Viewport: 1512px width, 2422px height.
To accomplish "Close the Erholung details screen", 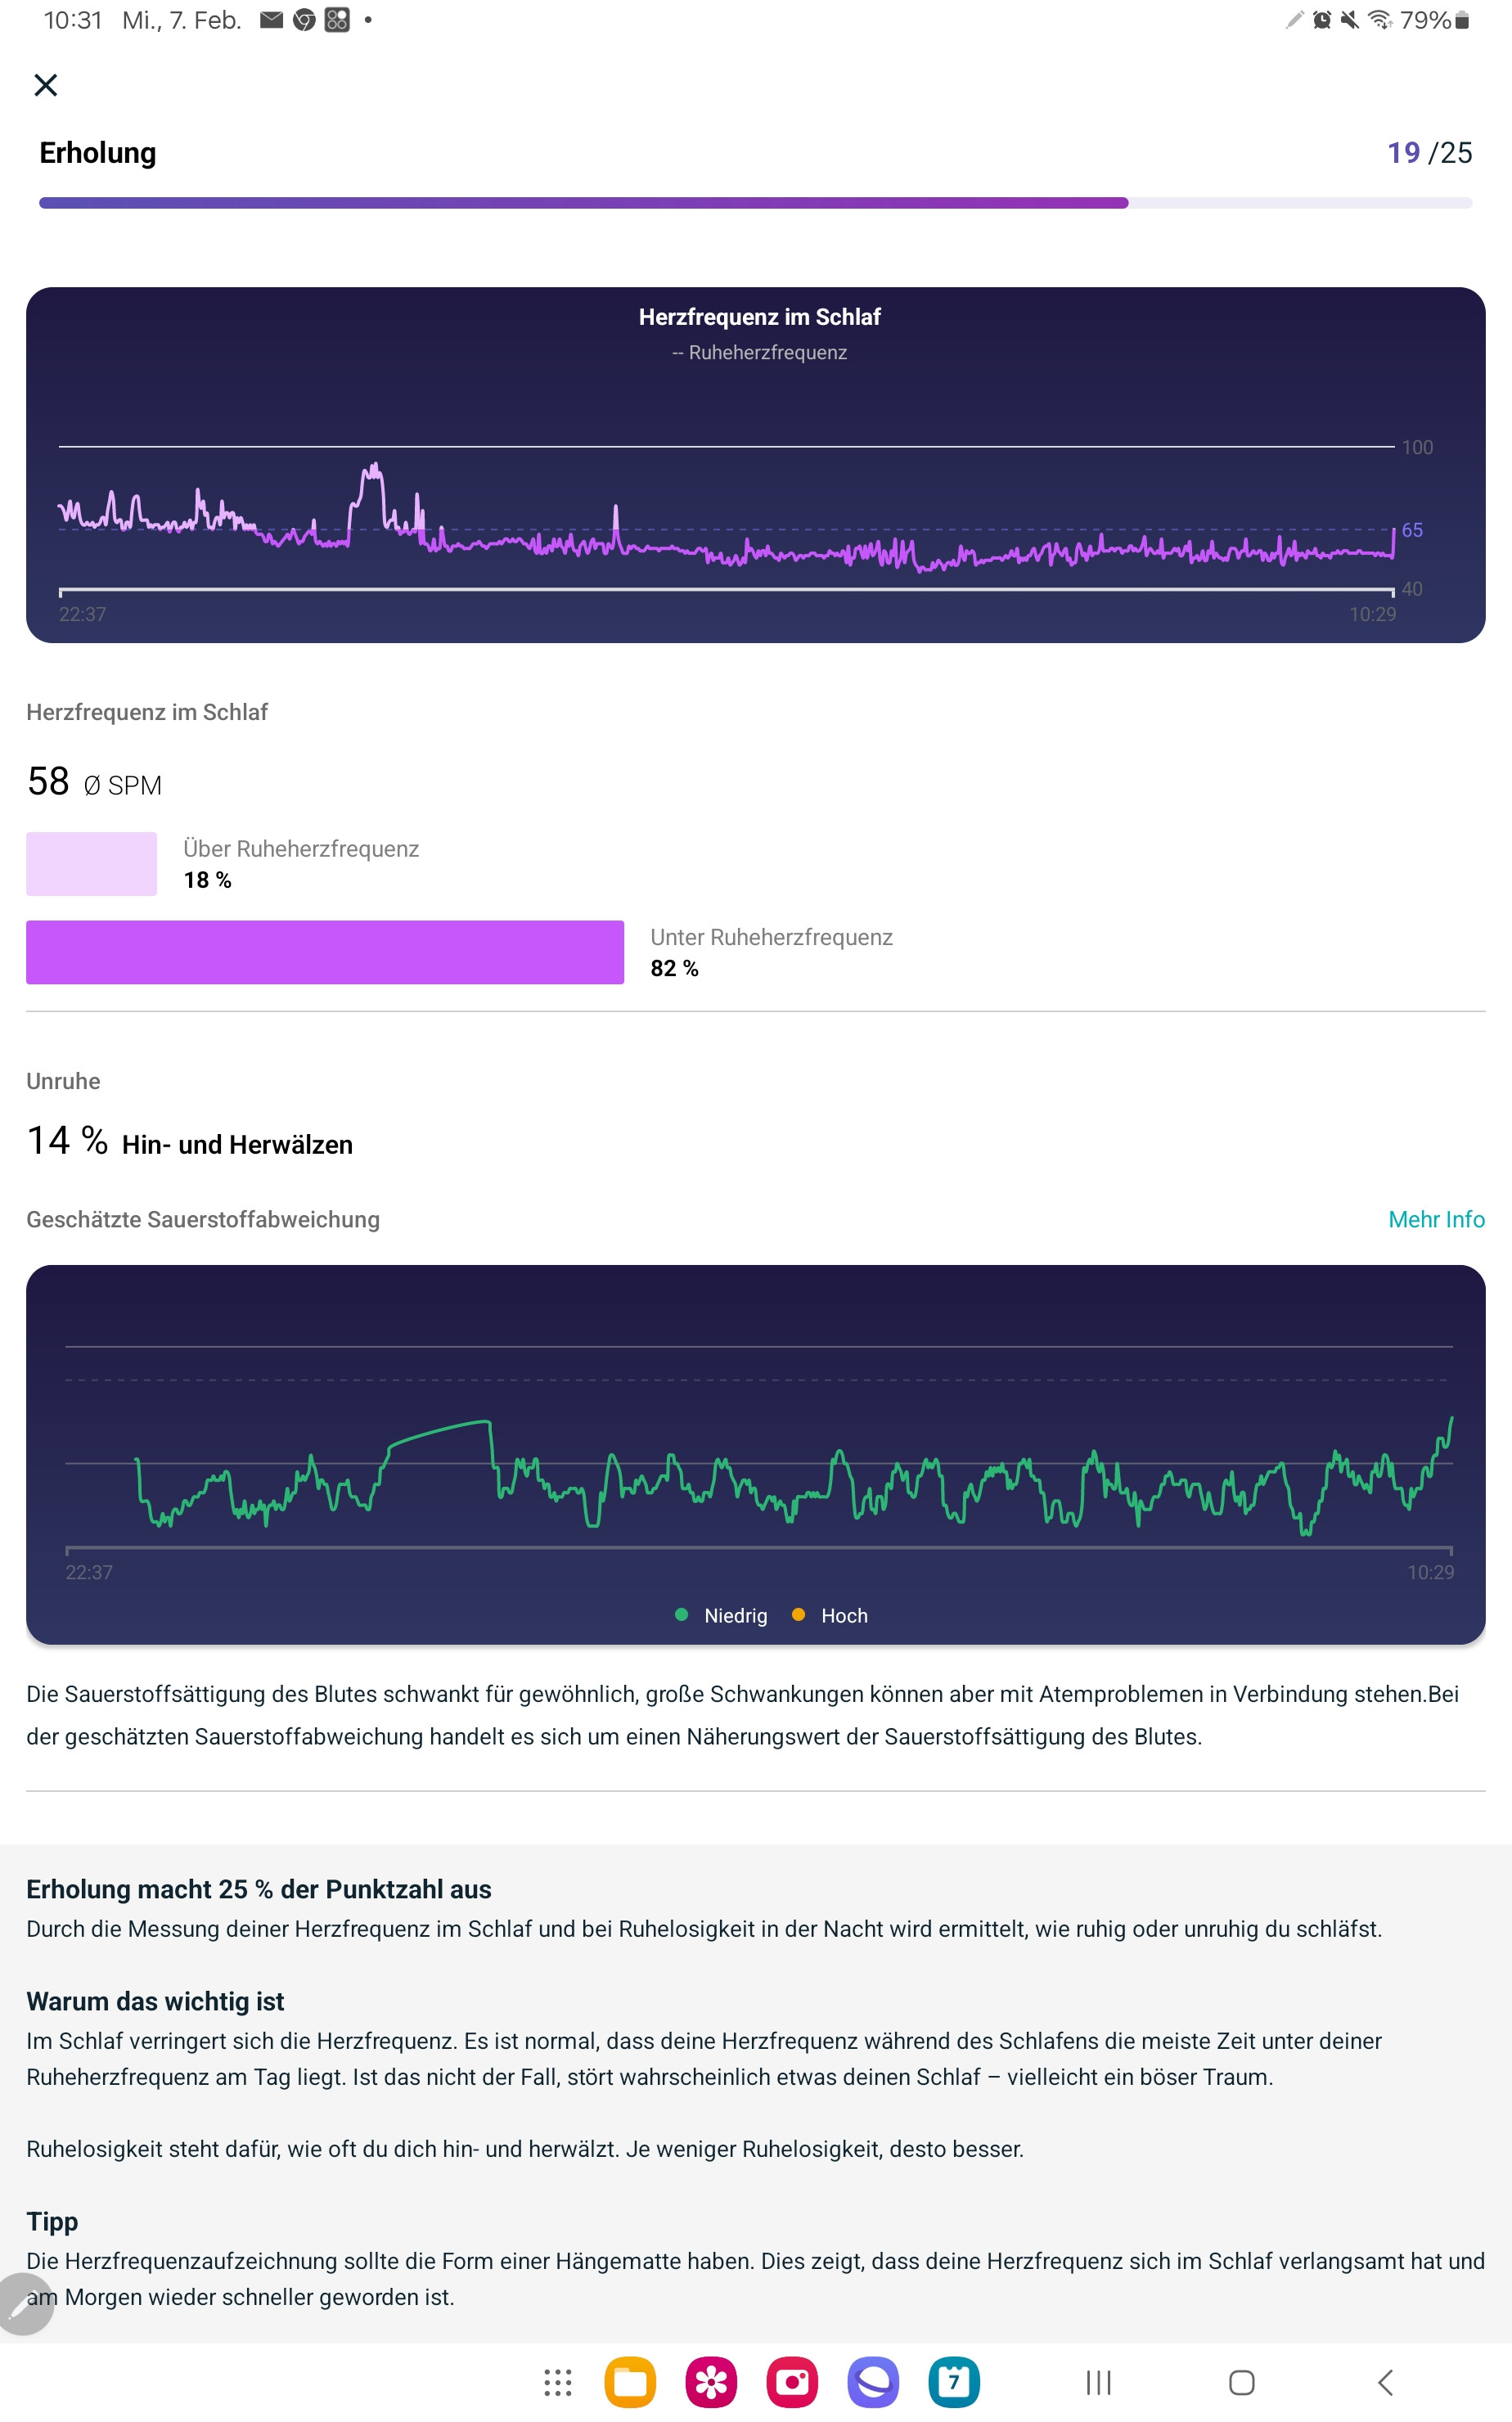I will (x=46, y=85).
